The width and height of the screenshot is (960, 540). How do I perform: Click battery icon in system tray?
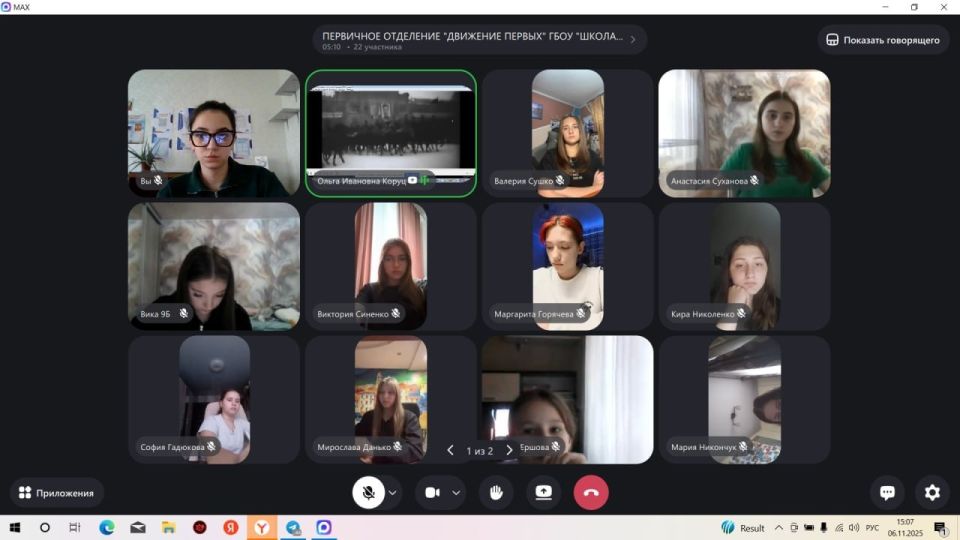[x=809, y=527]
